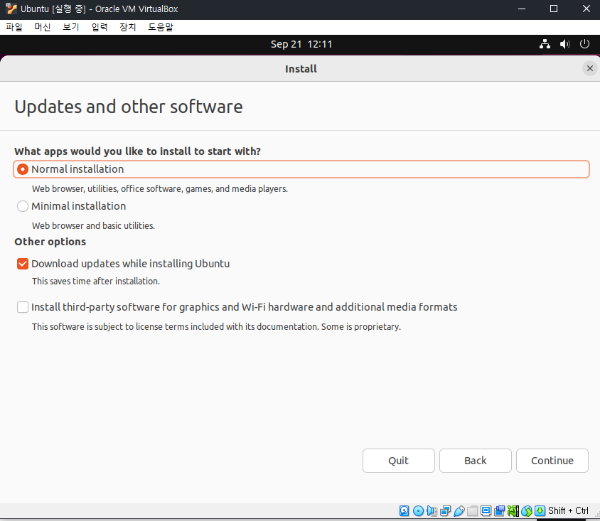
Task: Click the Back button
Action: click(475, 461)
